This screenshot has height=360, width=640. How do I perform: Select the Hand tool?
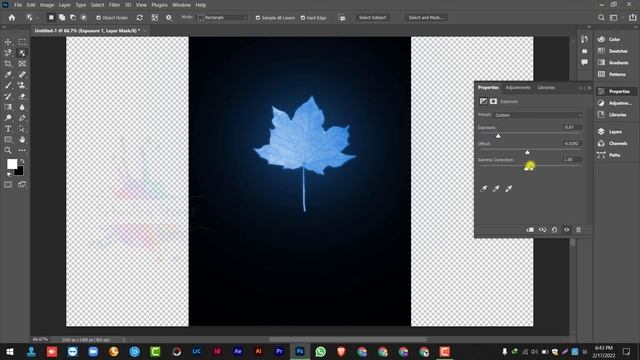22,140
